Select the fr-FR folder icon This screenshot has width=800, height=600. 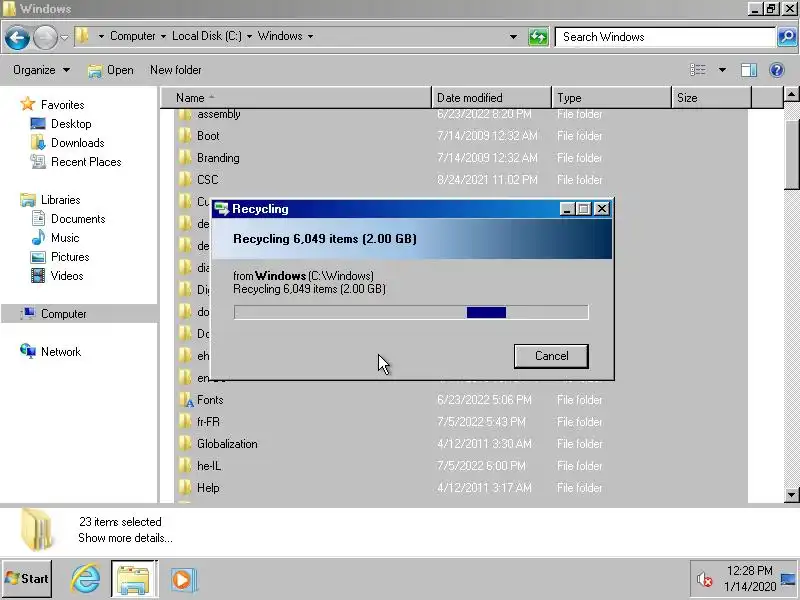click(x=186, y=421)
